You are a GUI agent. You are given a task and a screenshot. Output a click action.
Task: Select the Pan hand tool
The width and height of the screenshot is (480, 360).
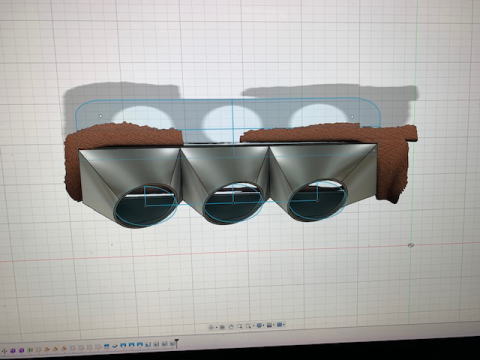click(x=231, y=326)
